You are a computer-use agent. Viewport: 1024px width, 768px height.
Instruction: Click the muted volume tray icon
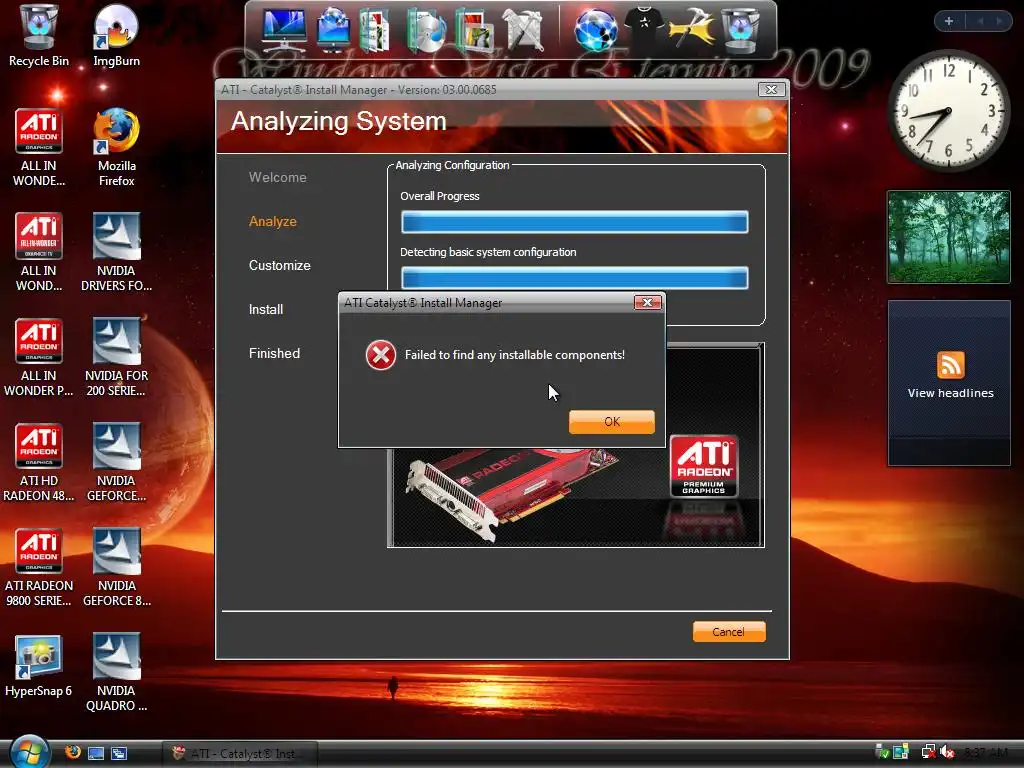point(947,752)
